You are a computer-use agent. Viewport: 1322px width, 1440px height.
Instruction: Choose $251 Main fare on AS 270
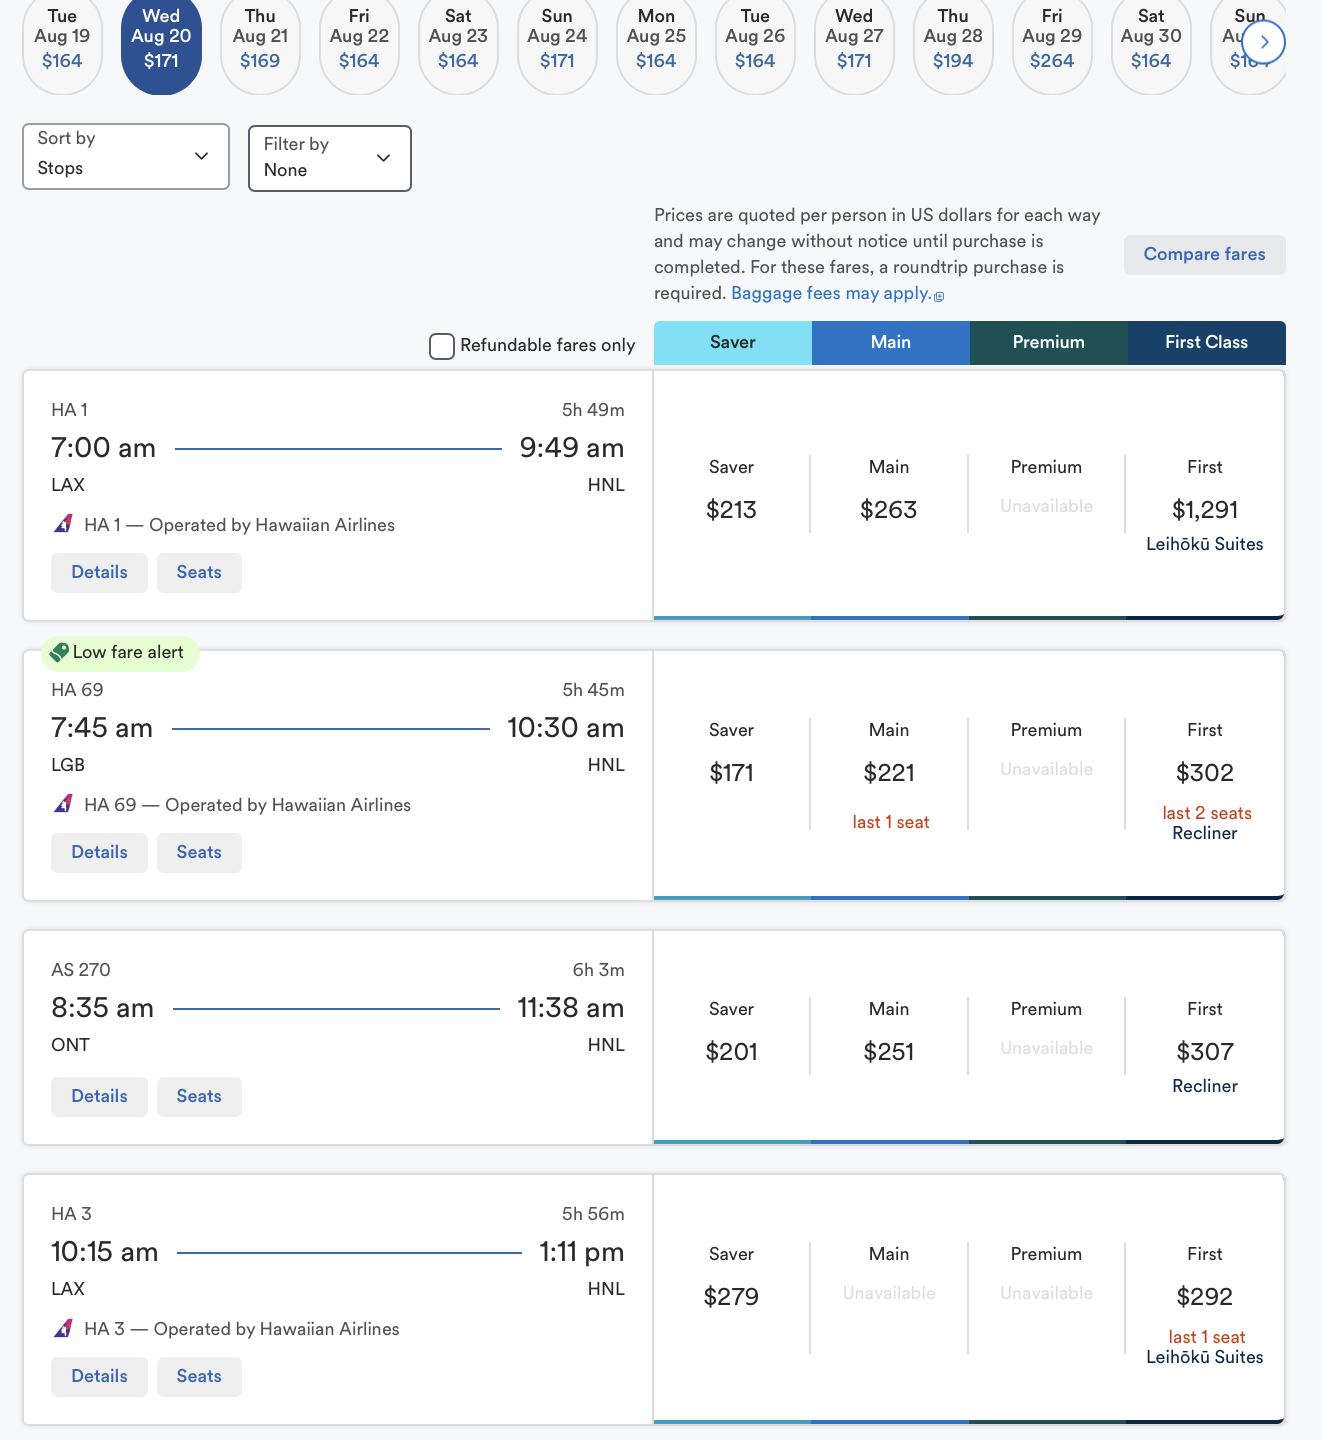[x=888, y=1051]
